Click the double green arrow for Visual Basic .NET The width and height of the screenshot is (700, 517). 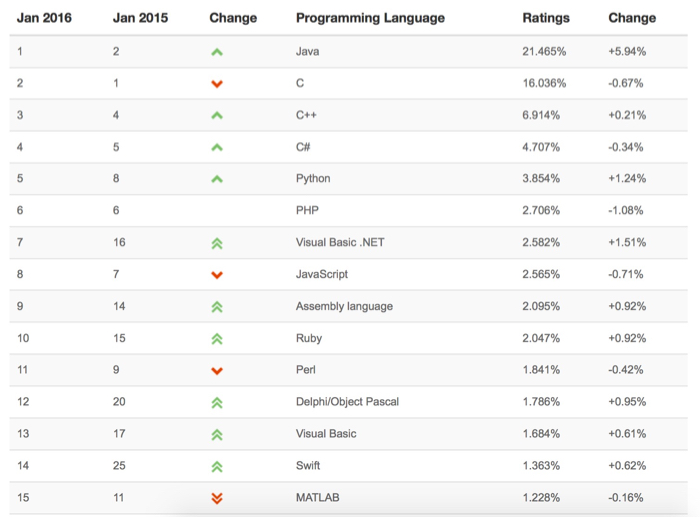[x=217, y=243]
